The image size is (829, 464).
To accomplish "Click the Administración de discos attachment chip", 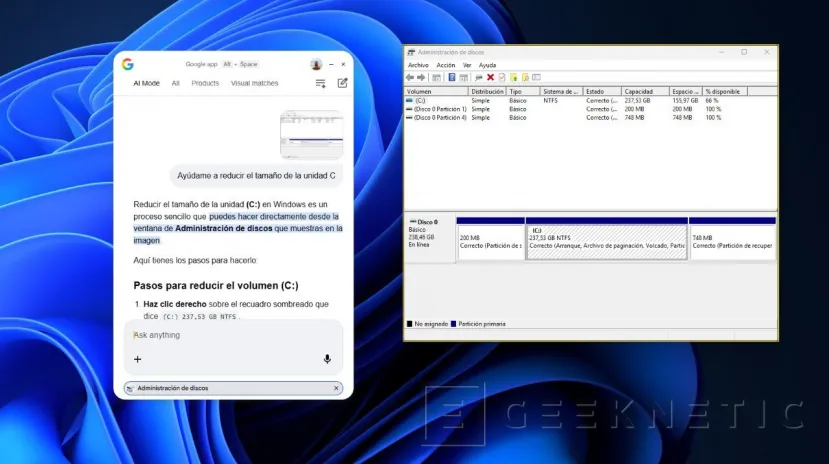I will pyautogui.click(x=233, y=388).
